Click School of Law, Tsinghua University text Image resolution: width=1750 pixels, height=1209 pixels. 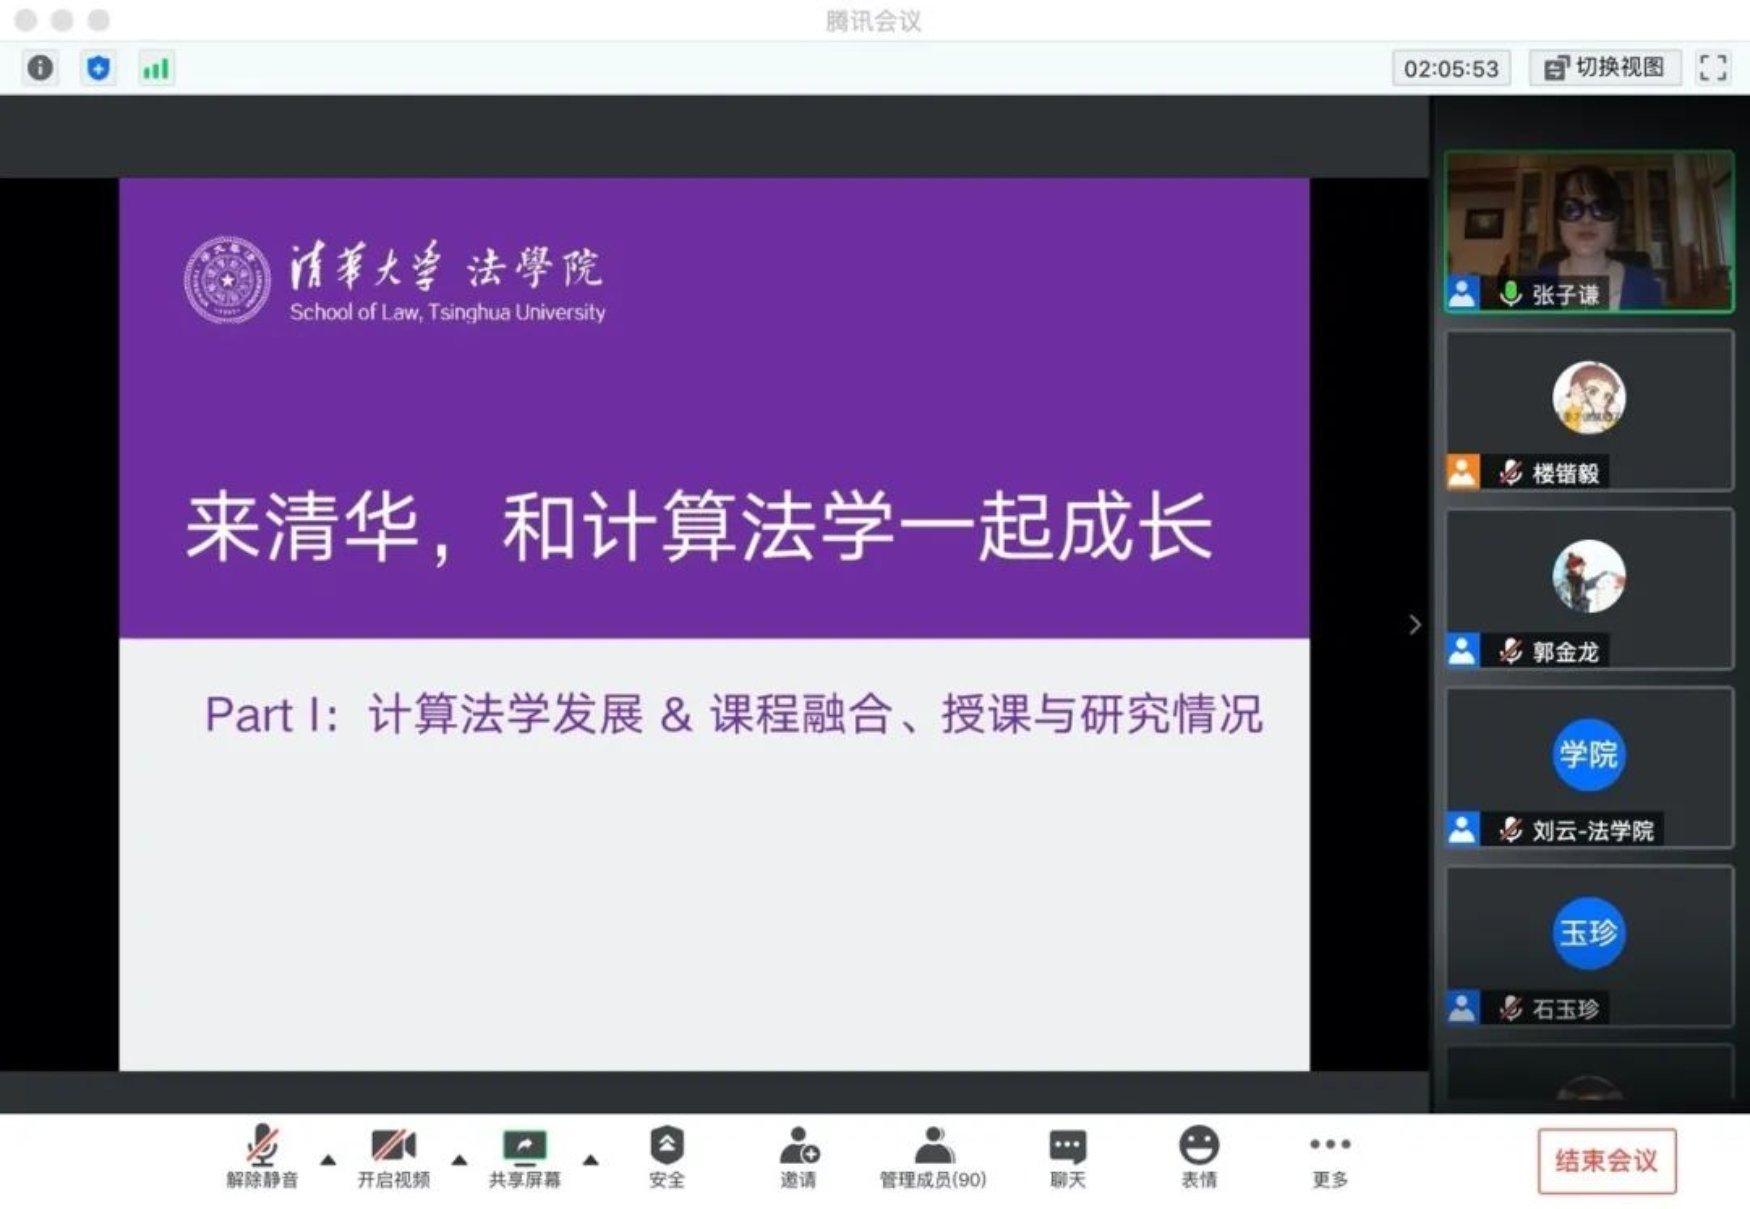[447, 312]
